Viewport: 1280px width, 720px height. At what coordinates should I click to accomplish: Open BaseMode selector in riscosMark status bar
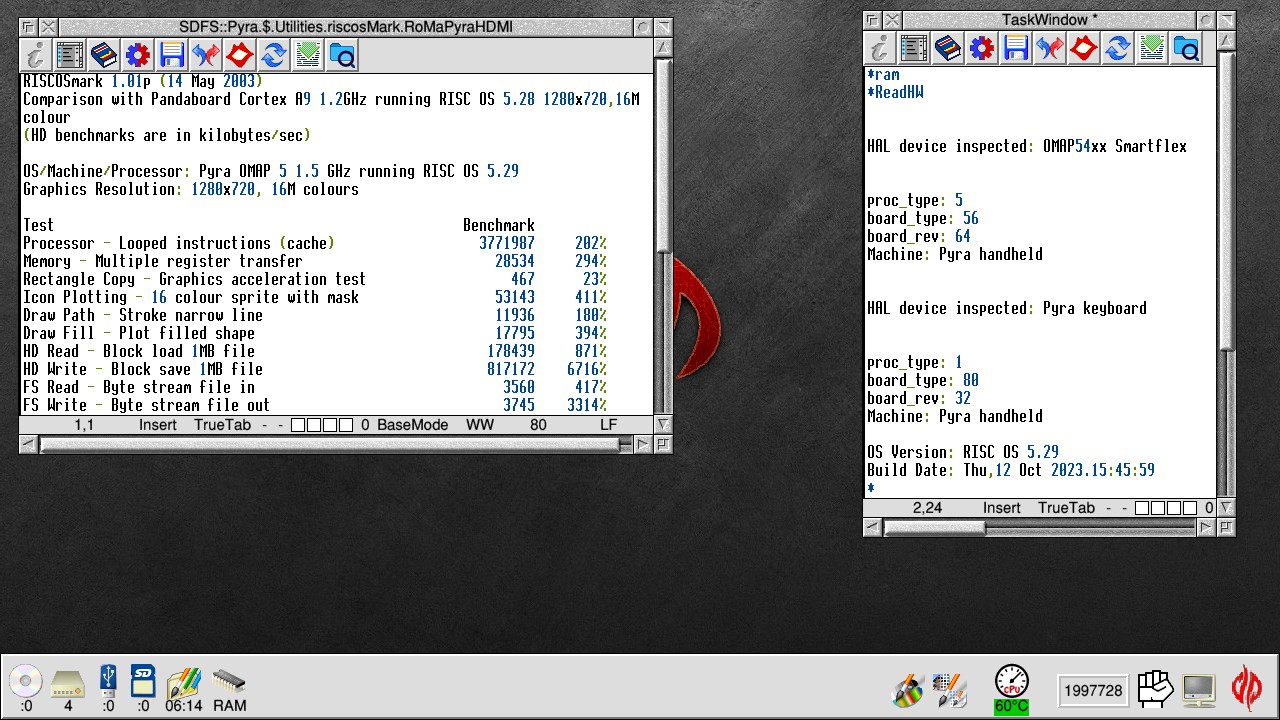tap(412, 425)
